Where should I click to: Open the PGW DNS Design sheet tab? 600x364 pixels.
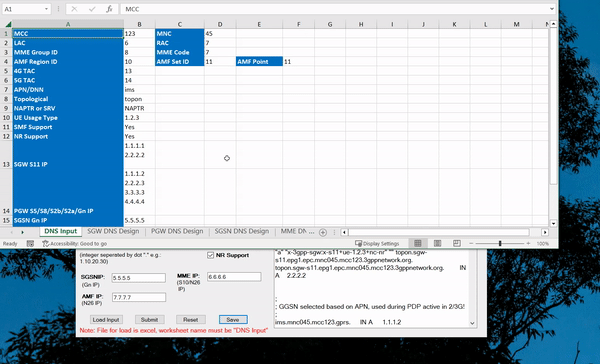coord(177,231)
